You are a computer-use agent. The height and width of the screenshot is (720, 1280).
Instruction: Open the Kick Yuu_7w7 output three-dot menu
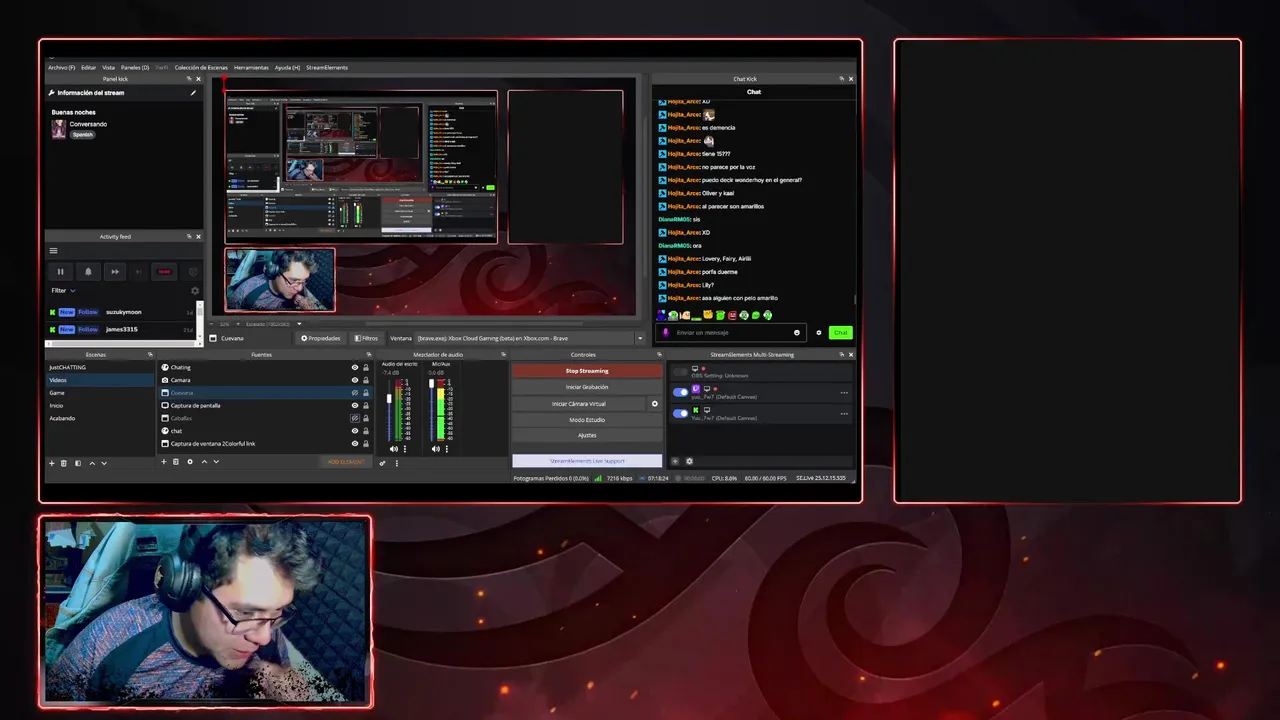click(844, 414)
